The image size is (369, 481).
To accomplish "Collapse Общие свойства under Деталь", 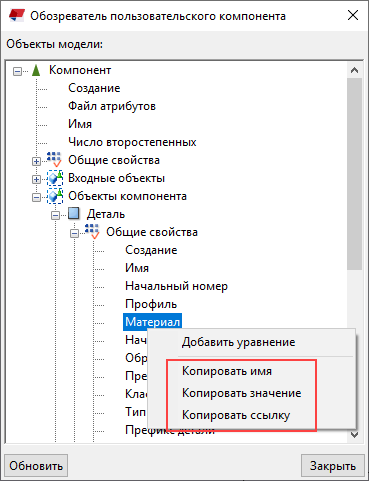I will pyautogui.click(x=74, y=233).
